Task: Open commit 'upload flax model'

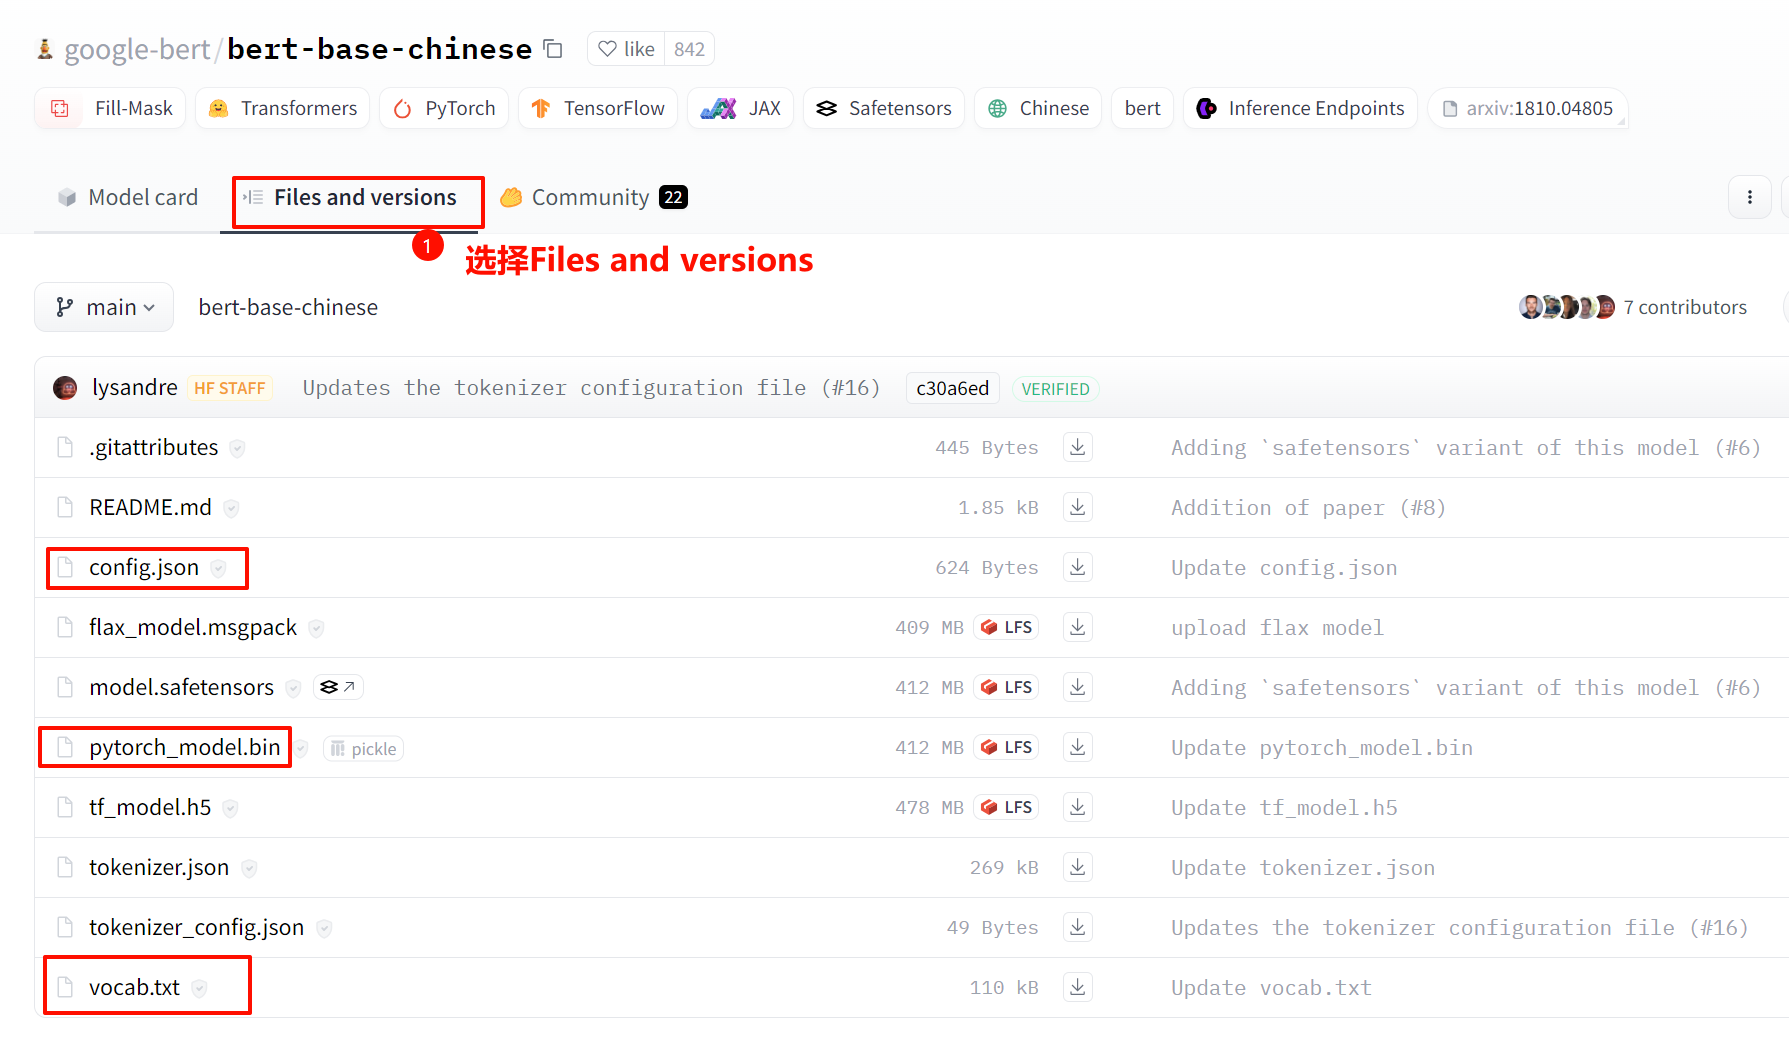Action: pos(1277,628)
